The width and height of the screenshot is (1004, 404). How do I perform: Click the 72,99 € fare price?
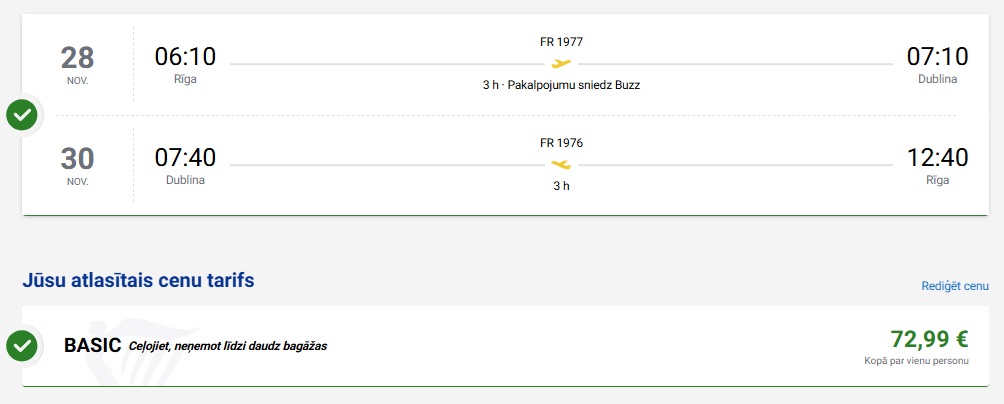tap(929, 338)
